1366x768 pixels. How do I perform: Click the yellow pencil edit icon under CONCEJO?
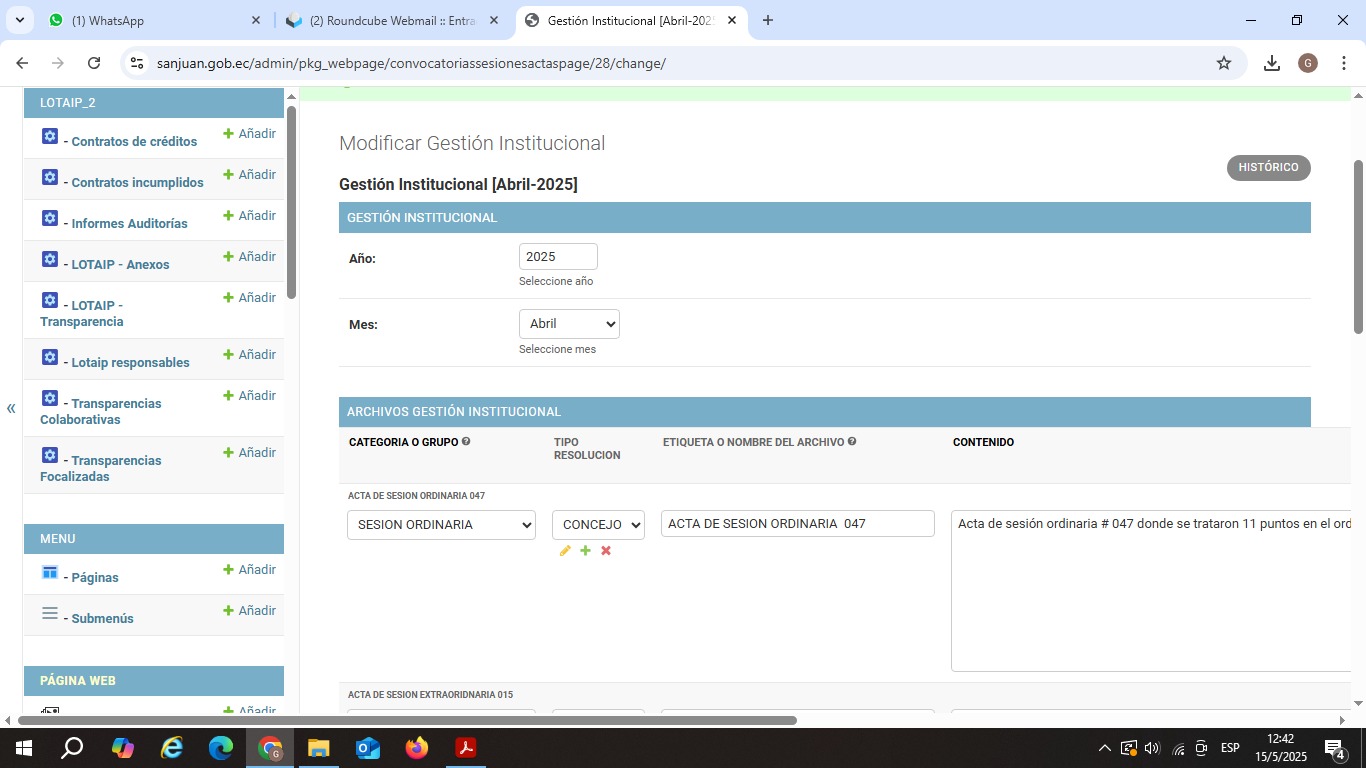tap(565, 551)
